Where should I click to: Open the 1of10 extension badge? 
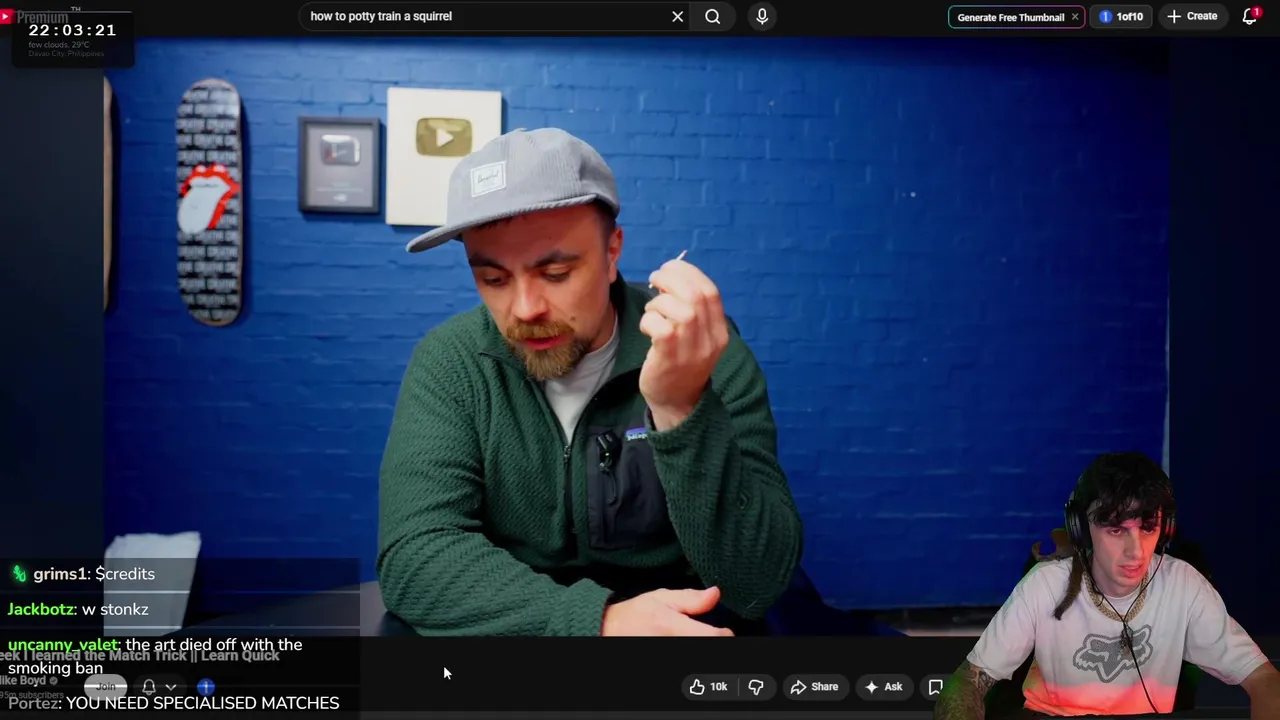(x=1121, y=17)
